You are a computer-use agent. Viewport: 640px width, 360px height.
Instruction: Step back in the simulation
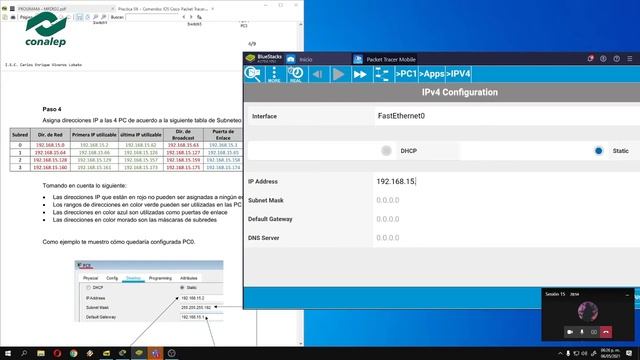click(317, 74)
